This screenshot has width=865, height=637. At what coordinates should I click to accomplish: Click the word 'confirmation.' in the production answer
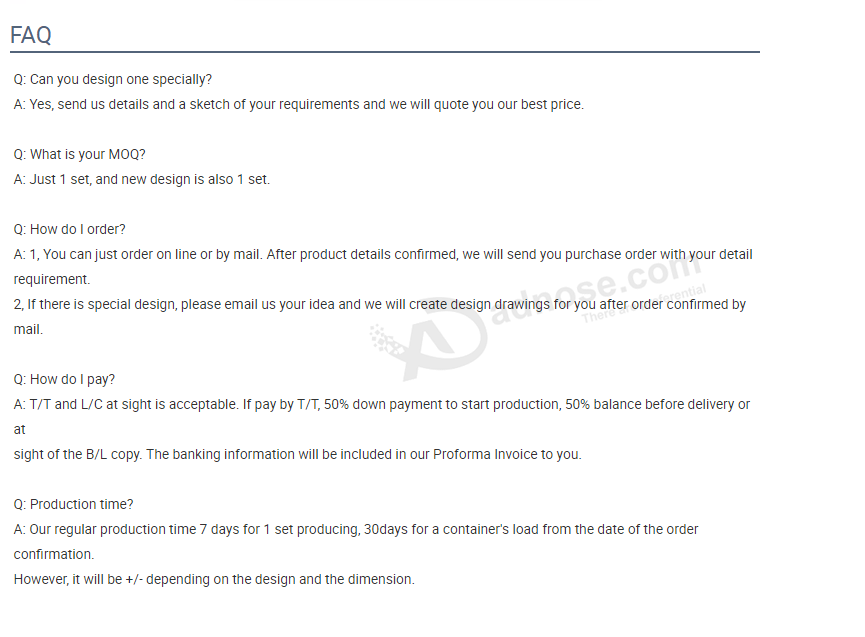click(54, 554)
